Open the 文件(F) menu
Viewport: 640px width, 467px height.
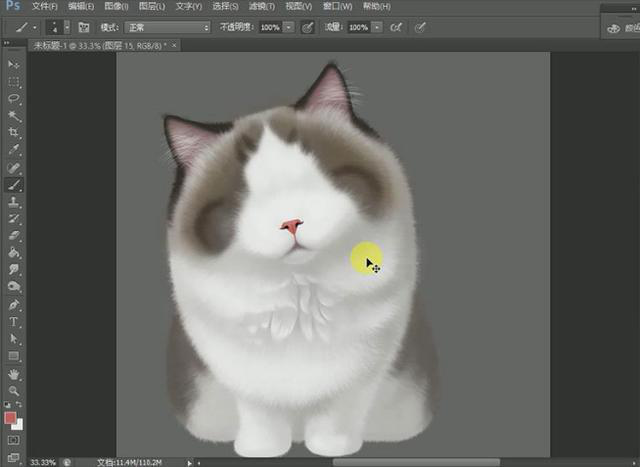pyautogui.click(x=45, y=6)
